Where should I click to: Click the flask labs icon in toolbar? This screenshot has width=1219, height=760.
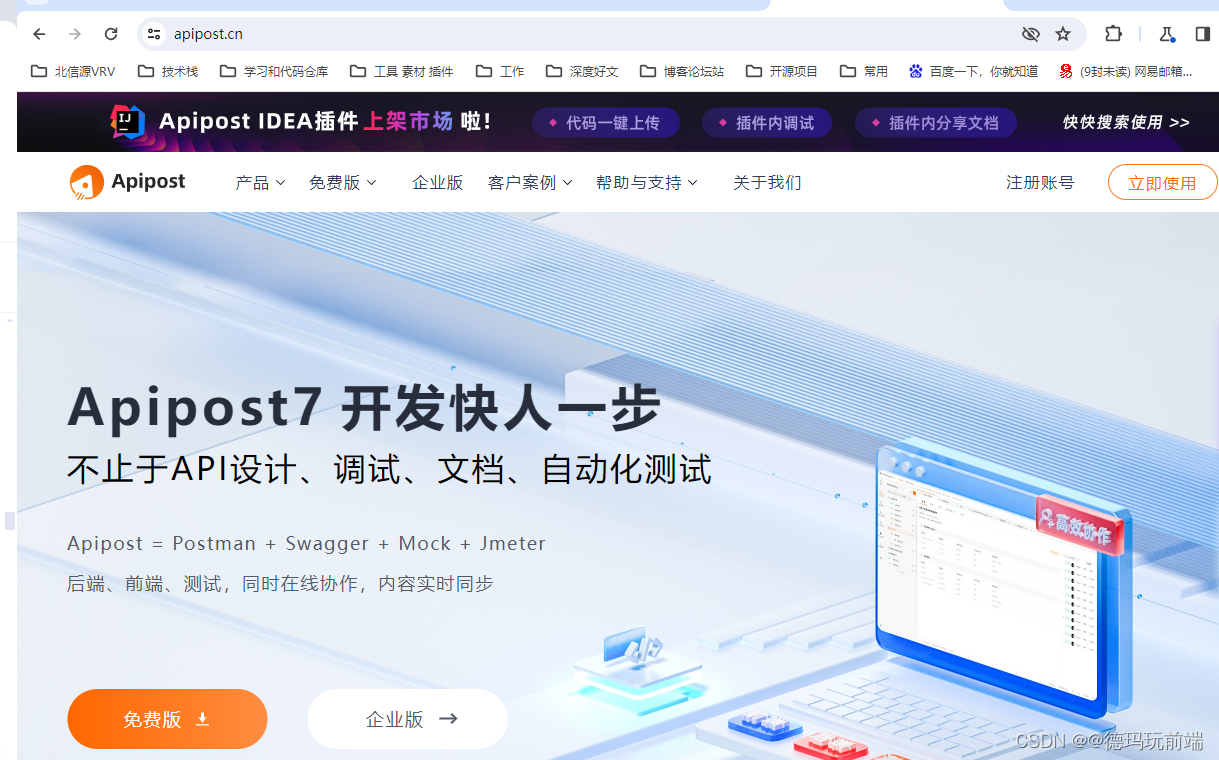pyautogui.click(x=1166, y=34)
